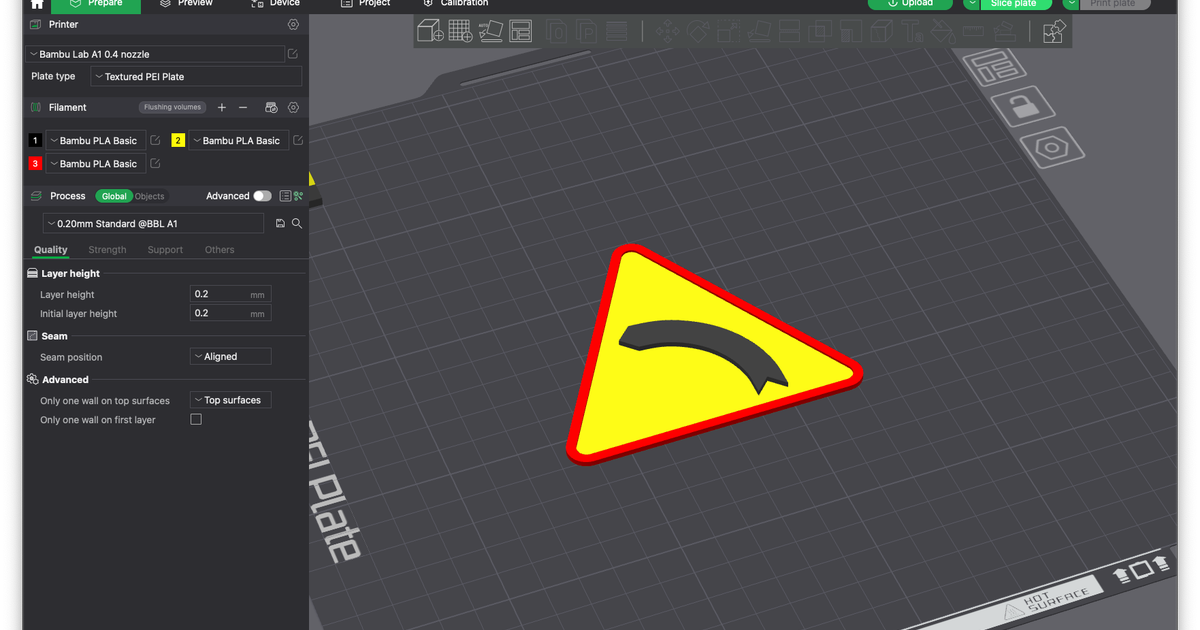Screen dimensions: 1200x630
Task: Select the Measure tool
Action: (970, 31)
